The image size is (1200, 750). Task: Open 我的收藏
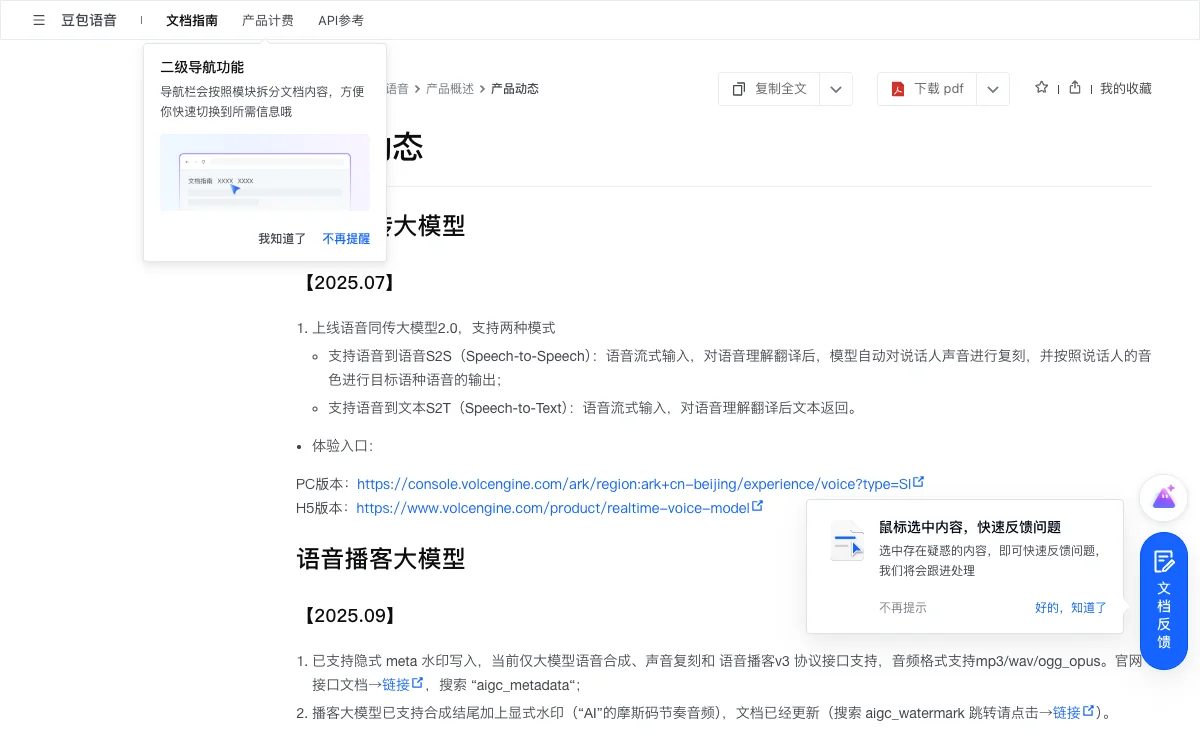pos(1126,89)
